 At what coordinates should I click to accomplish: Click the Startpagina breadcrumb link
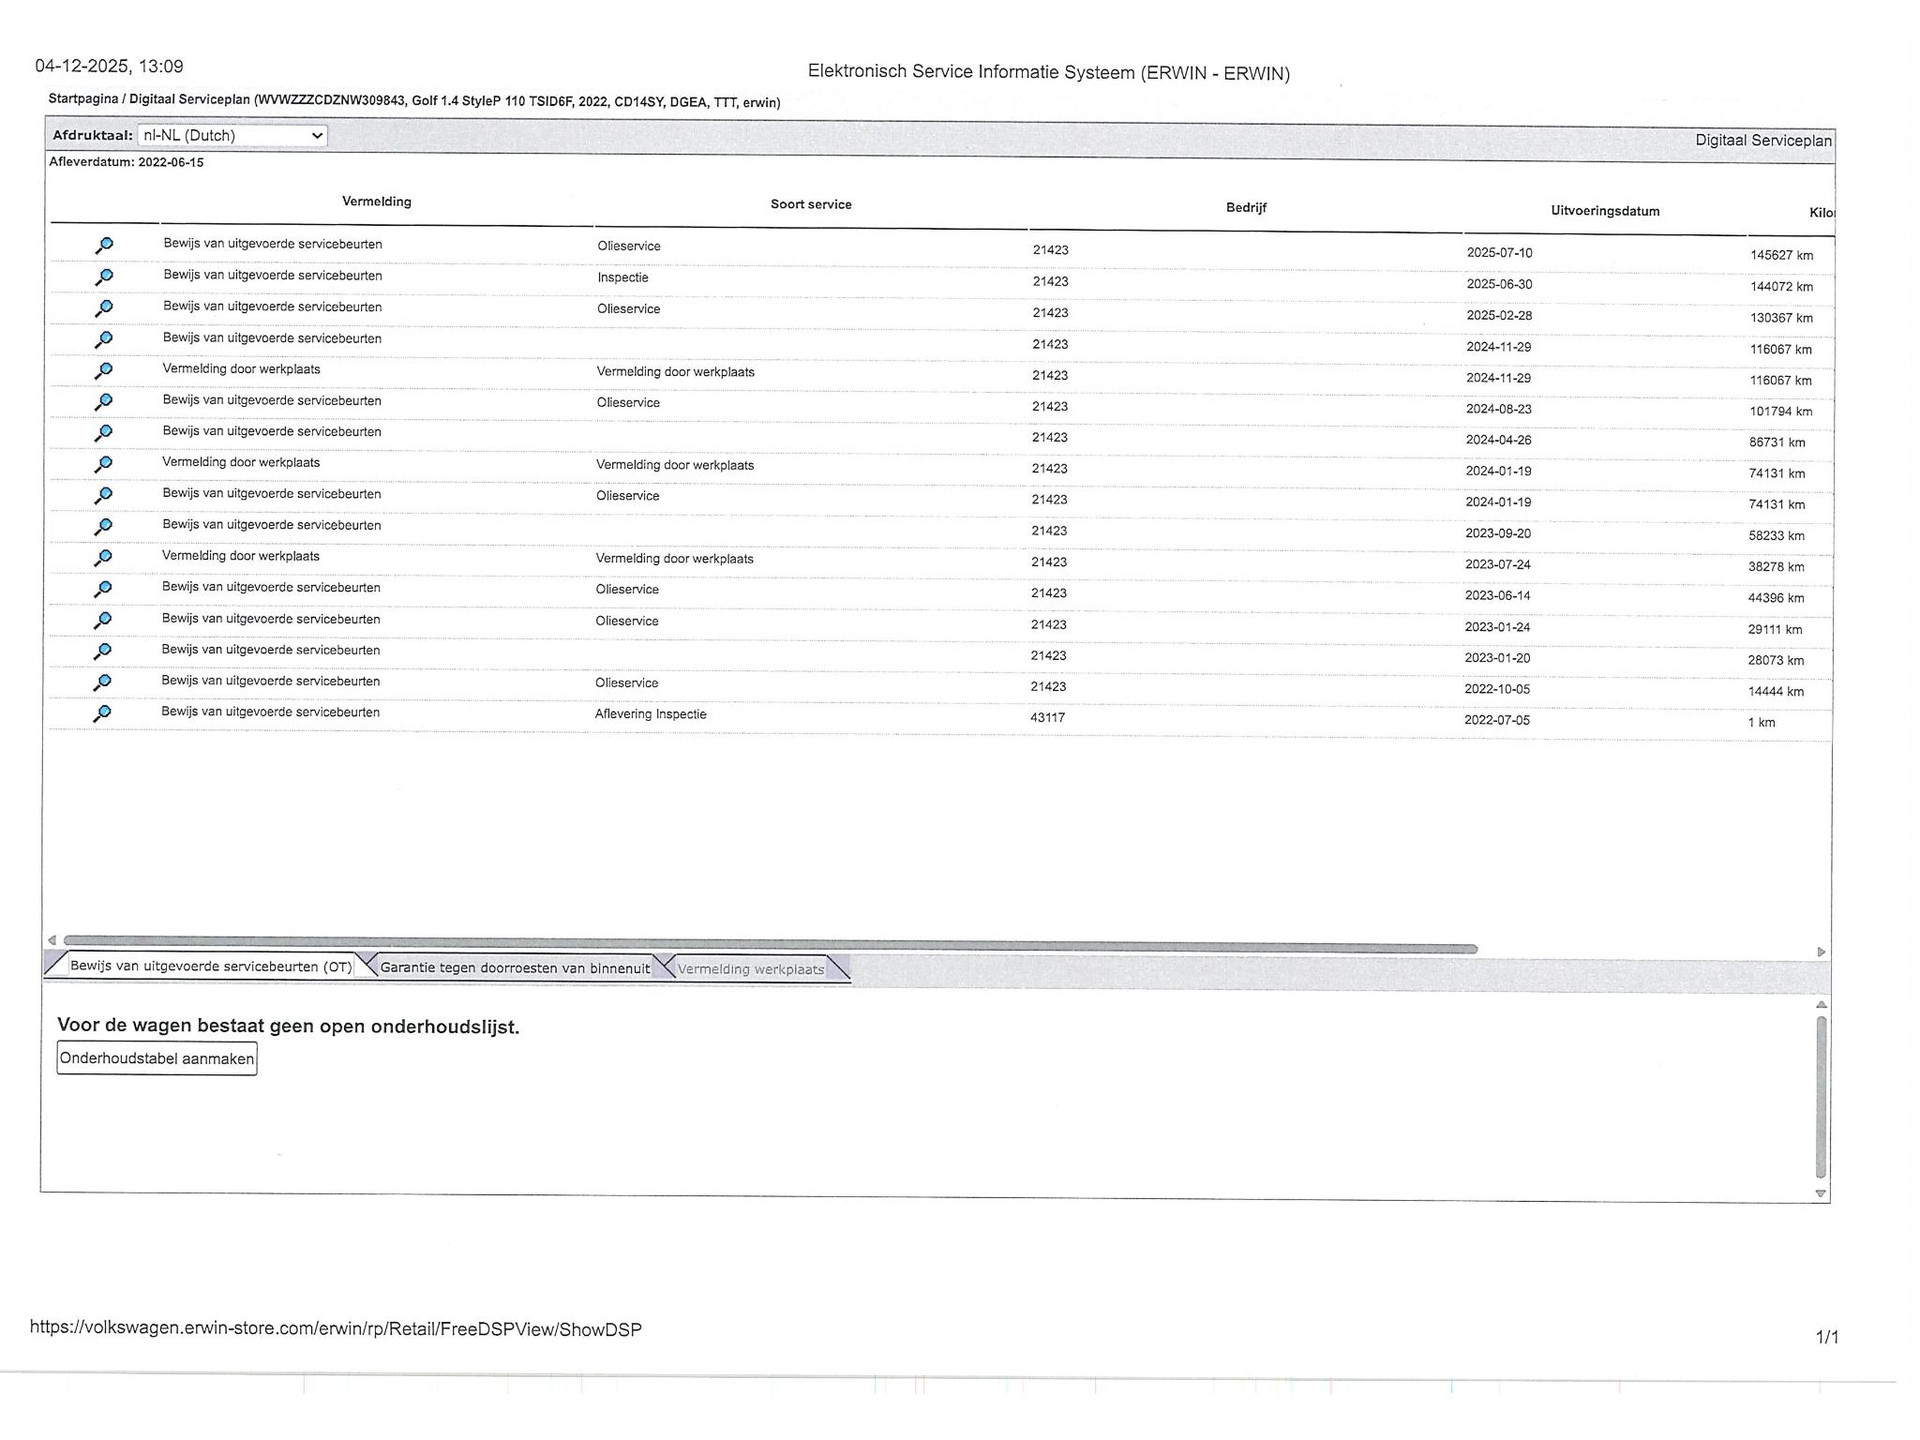pyautogui.click(x=83, y=99)
